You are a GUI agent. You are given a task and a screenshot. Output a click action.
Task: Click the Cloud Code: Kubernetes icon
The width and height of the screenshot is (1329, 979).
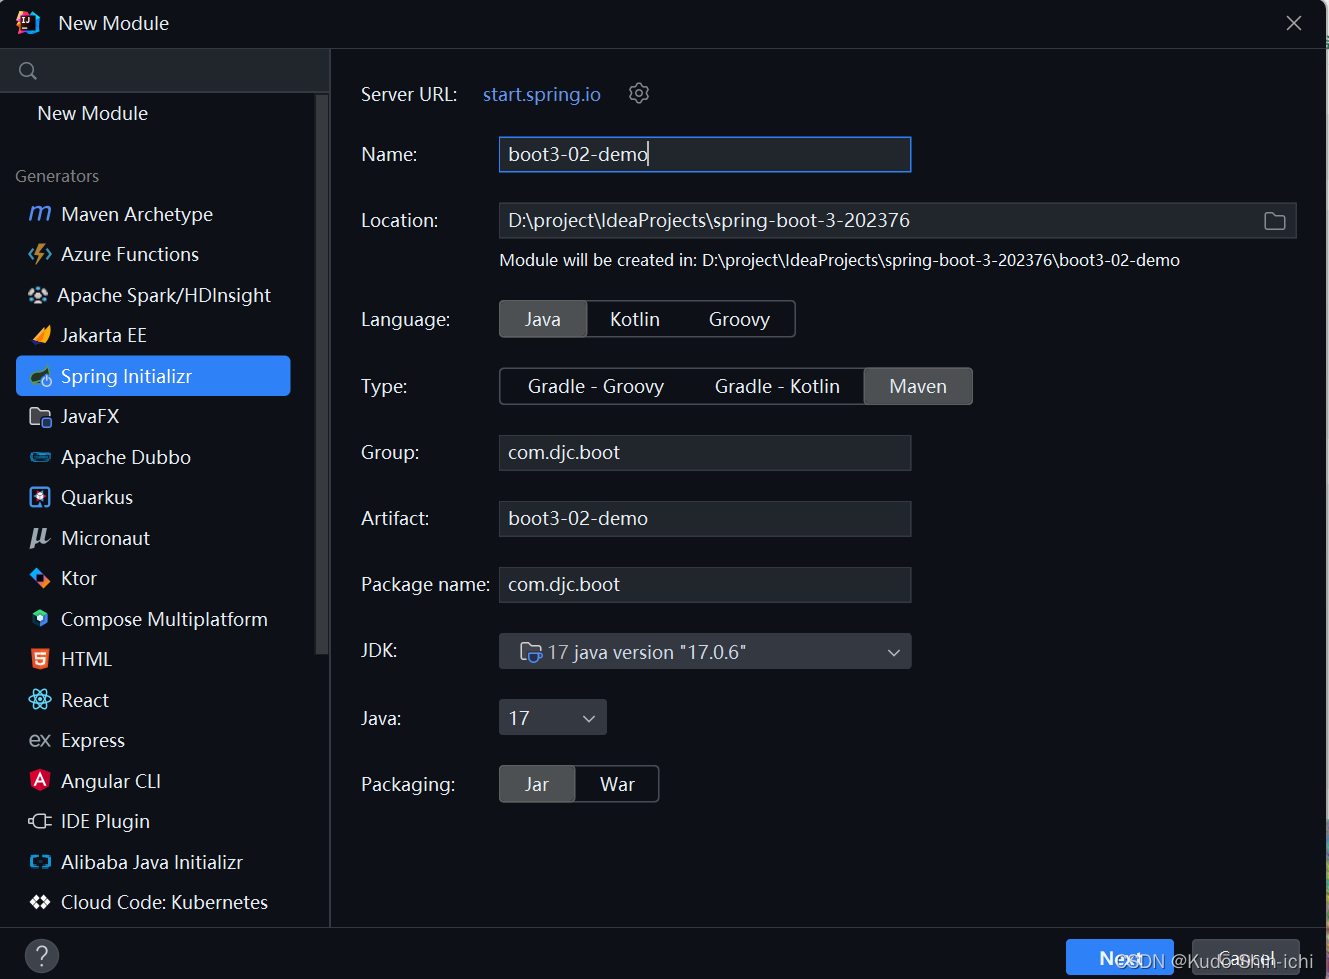(40, 902)
